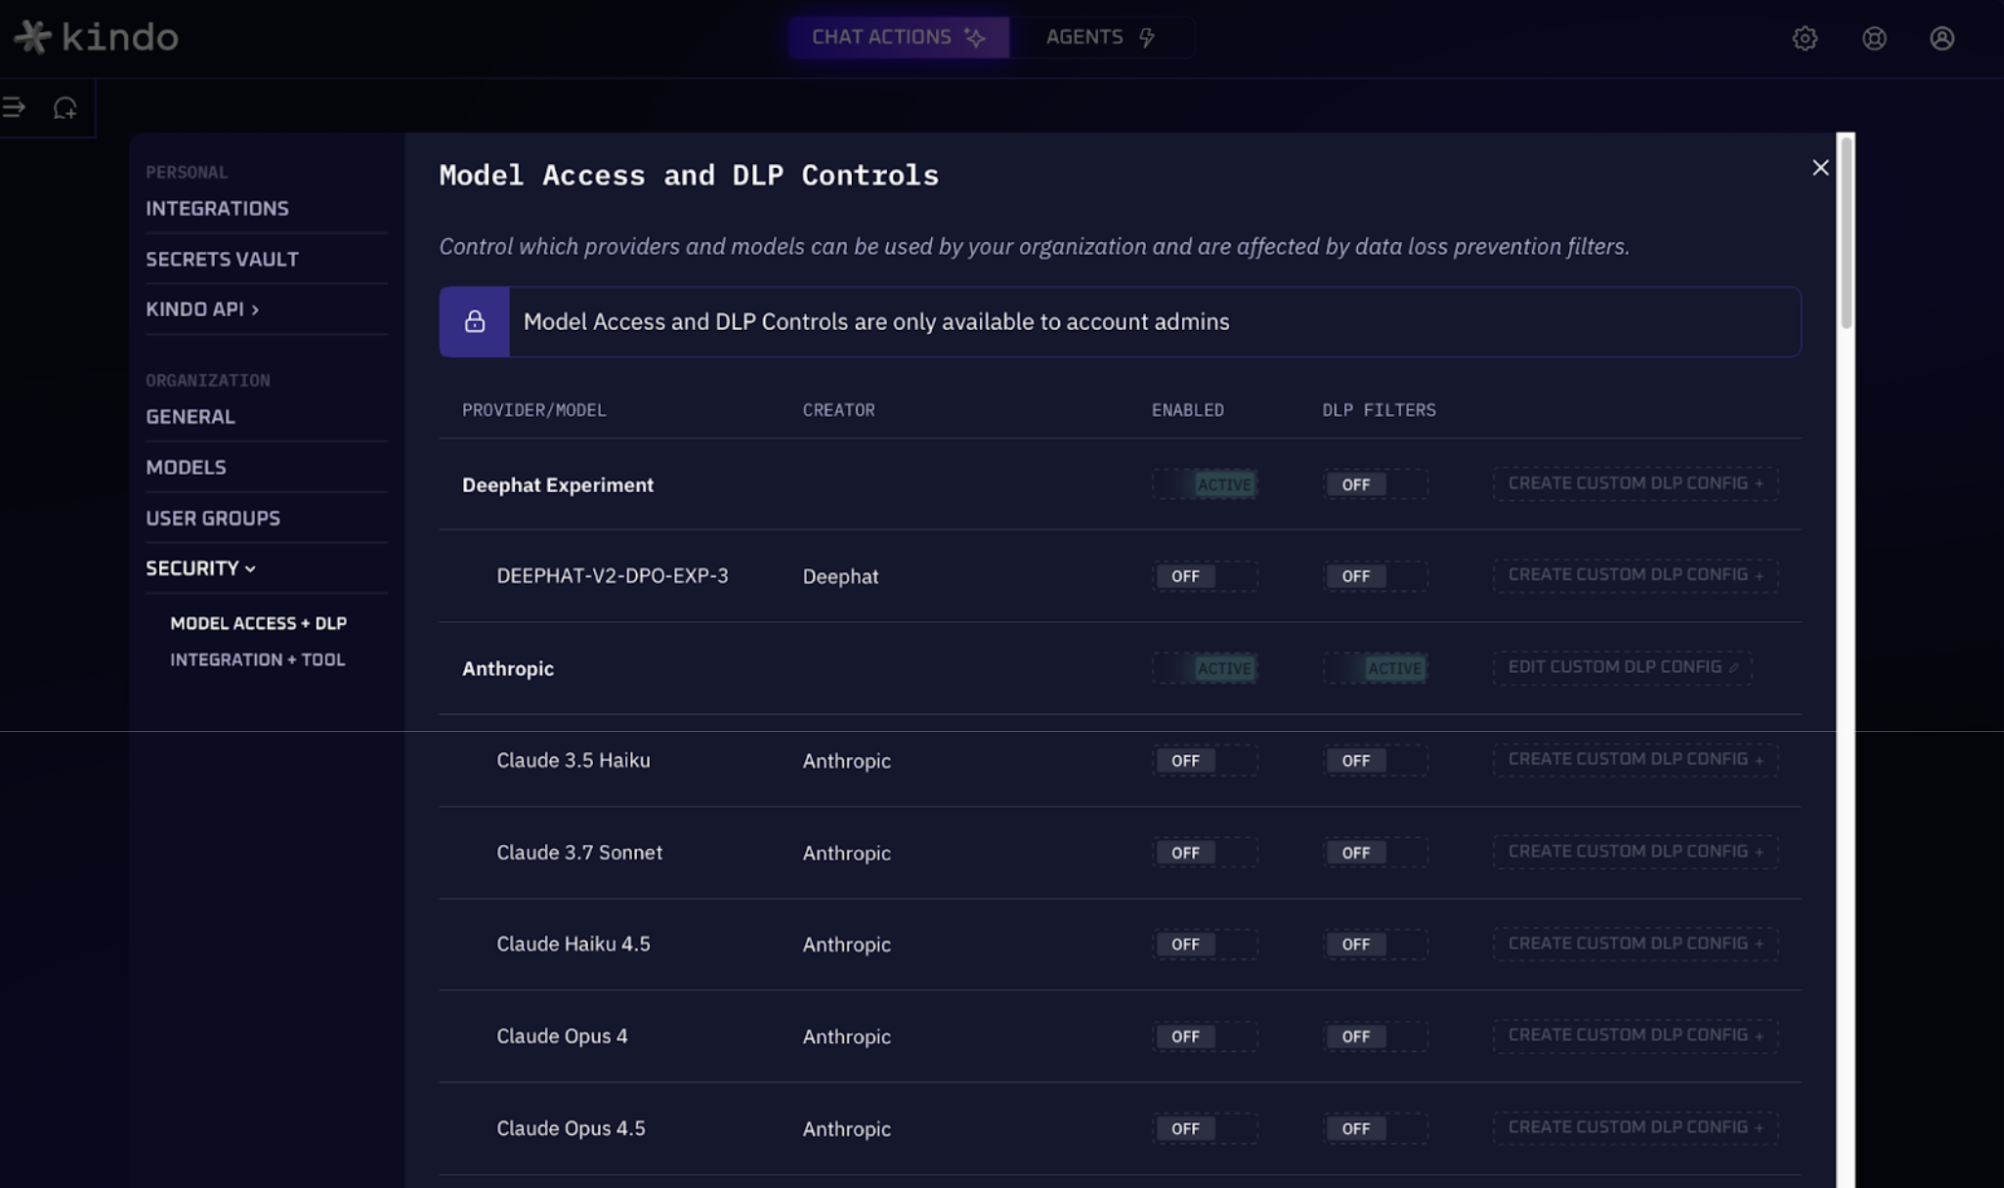Go to the Models section
This screenshot has width=2004, height=1188.
click(186, 467)
